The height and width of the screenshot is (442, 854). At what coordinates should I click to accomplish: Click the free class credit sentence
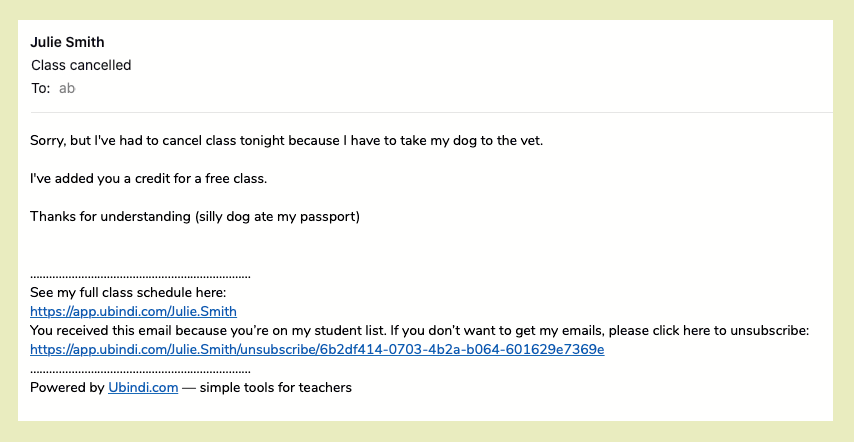[x=149, y=178]
